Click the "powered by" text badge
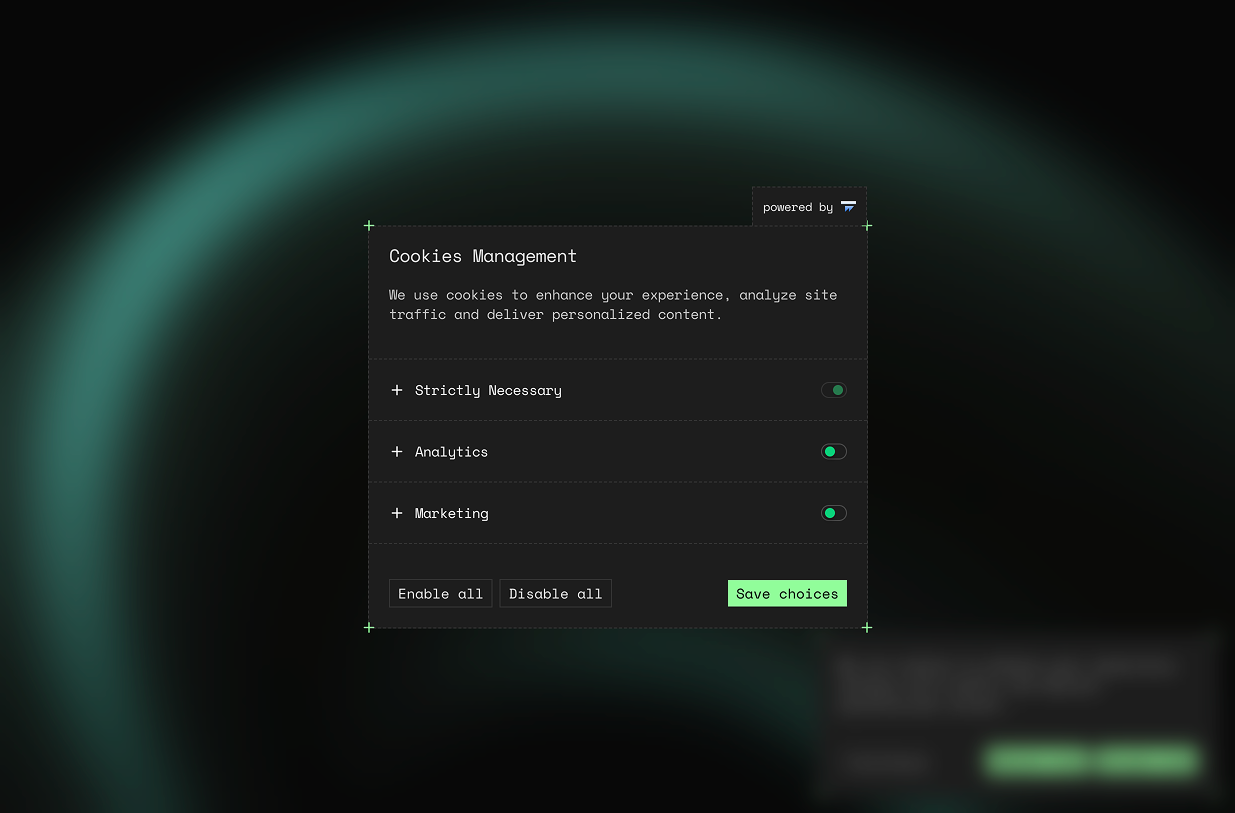 click(797, 208)
